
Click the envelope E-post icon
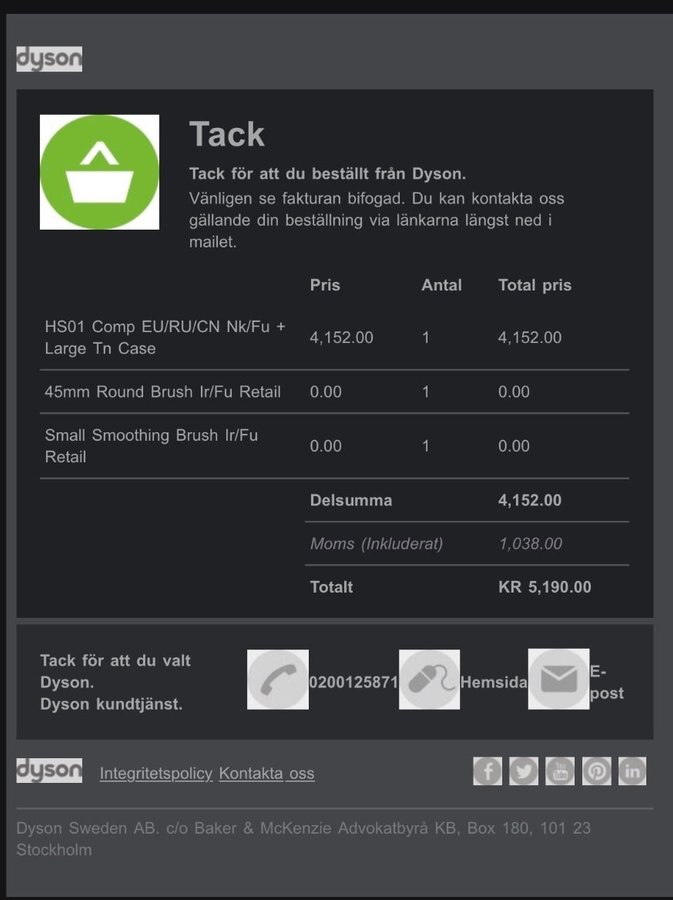coord(558,680)
